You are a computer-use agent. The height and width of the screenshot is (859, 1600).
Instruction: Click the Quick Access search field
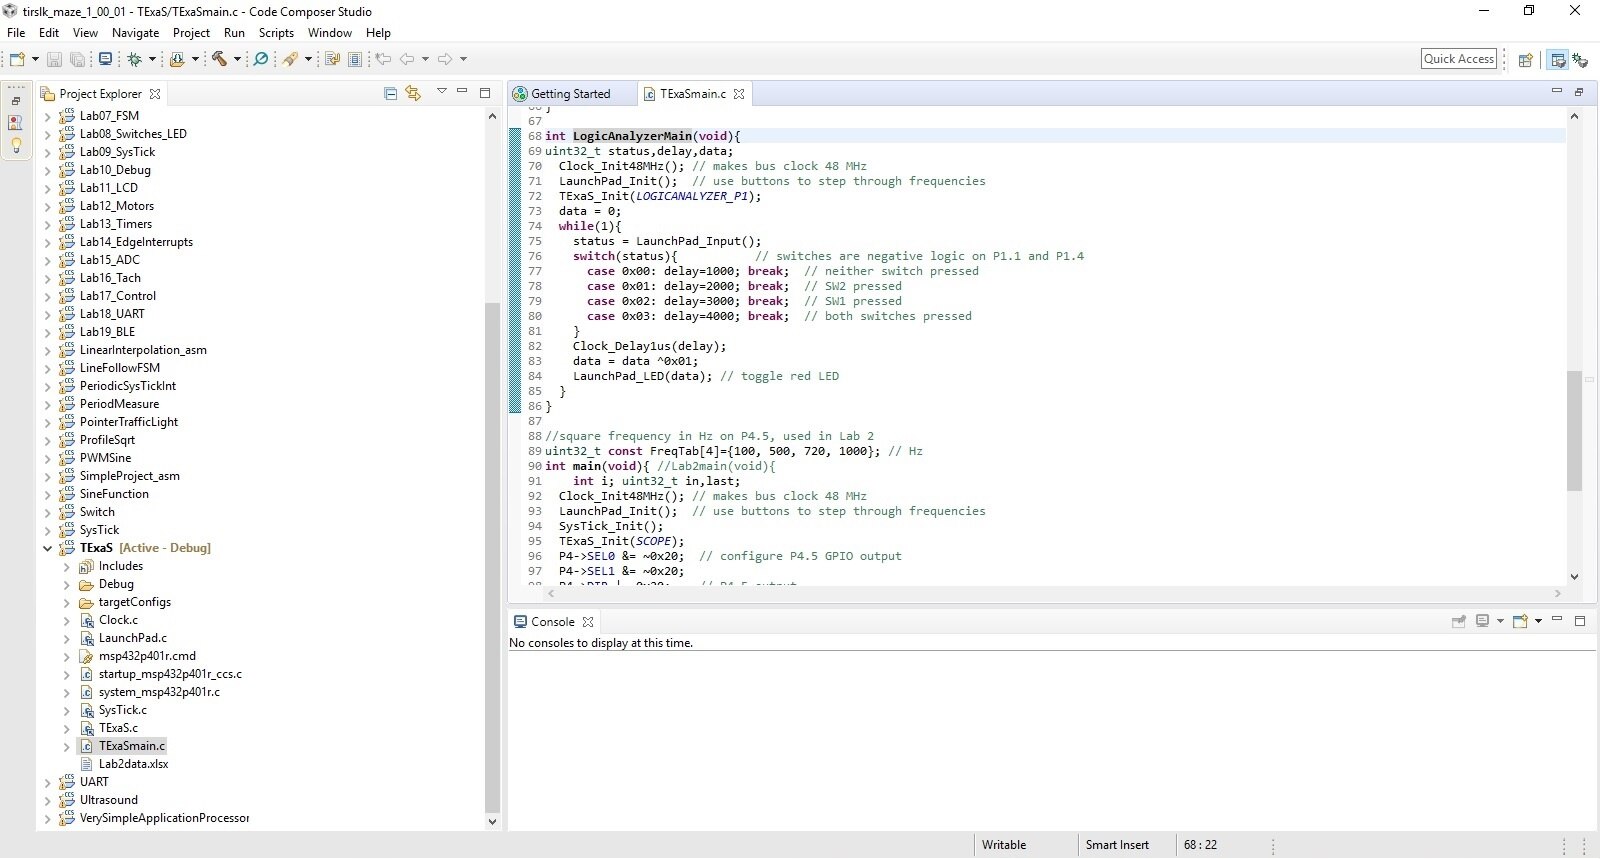pyautogui.click(x=1458, y=59)
